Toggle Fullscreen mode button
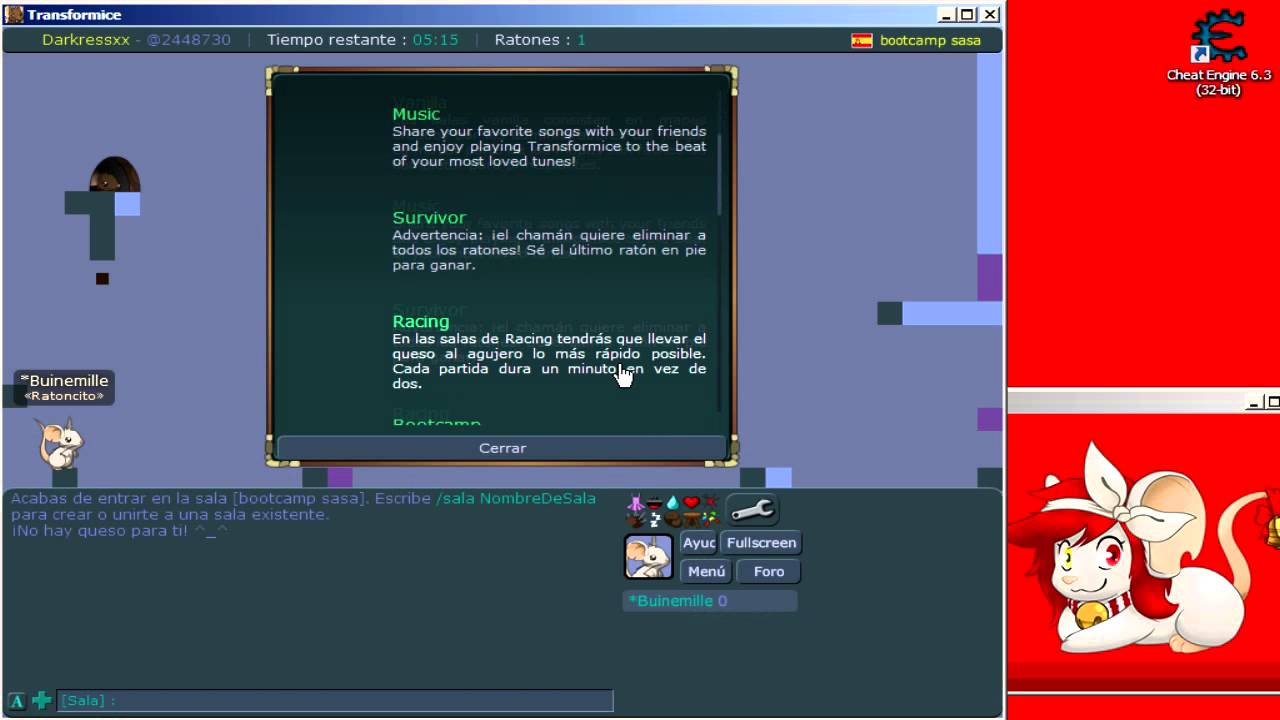Screen dimensions: 1280x720 tap(761, 543)
